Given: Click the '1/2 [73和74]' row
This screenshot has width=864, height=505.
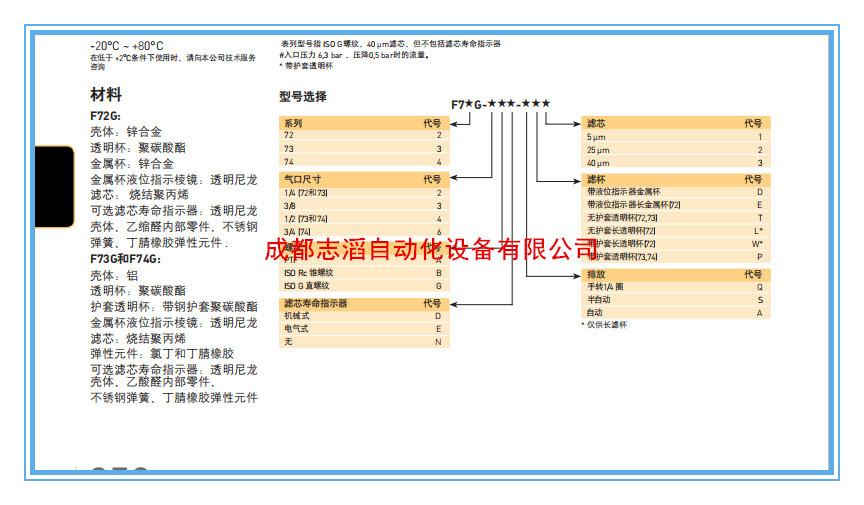Looking at the screenshot, I should [x=364, y=219].
